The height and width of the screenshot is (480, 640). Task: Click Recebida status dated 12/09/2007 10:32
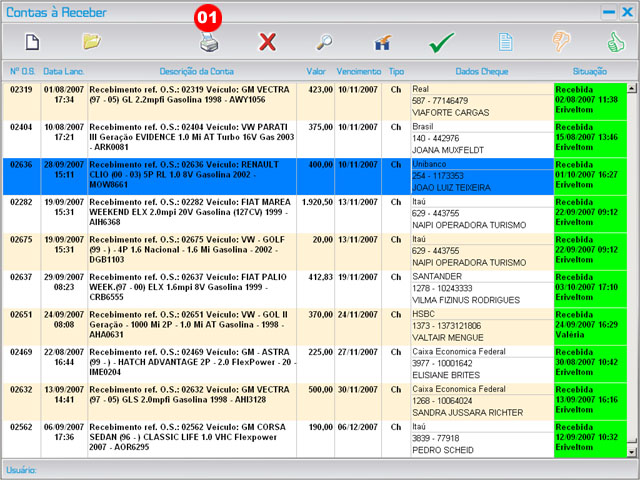point(590,438)
